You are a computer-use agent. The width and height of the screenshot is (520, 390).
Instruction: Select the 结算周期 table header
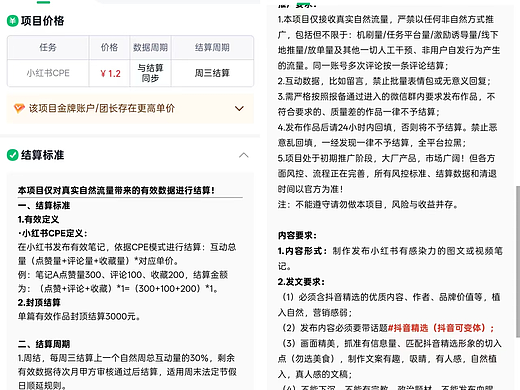pos(212,47)
